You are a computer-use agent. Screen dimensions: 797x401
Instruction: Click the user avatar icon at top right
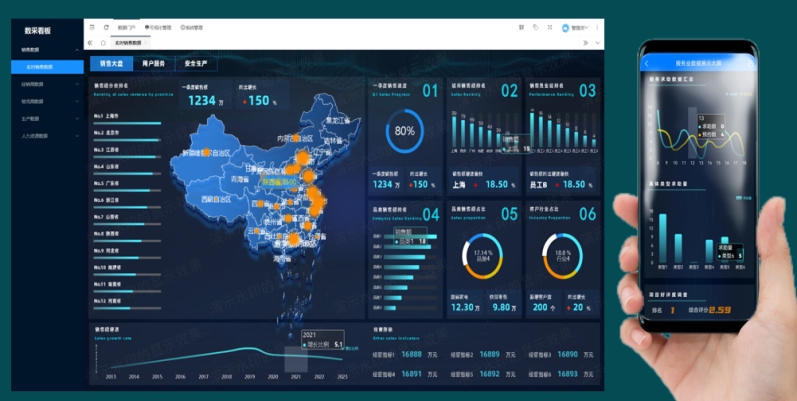coord(565,28)
